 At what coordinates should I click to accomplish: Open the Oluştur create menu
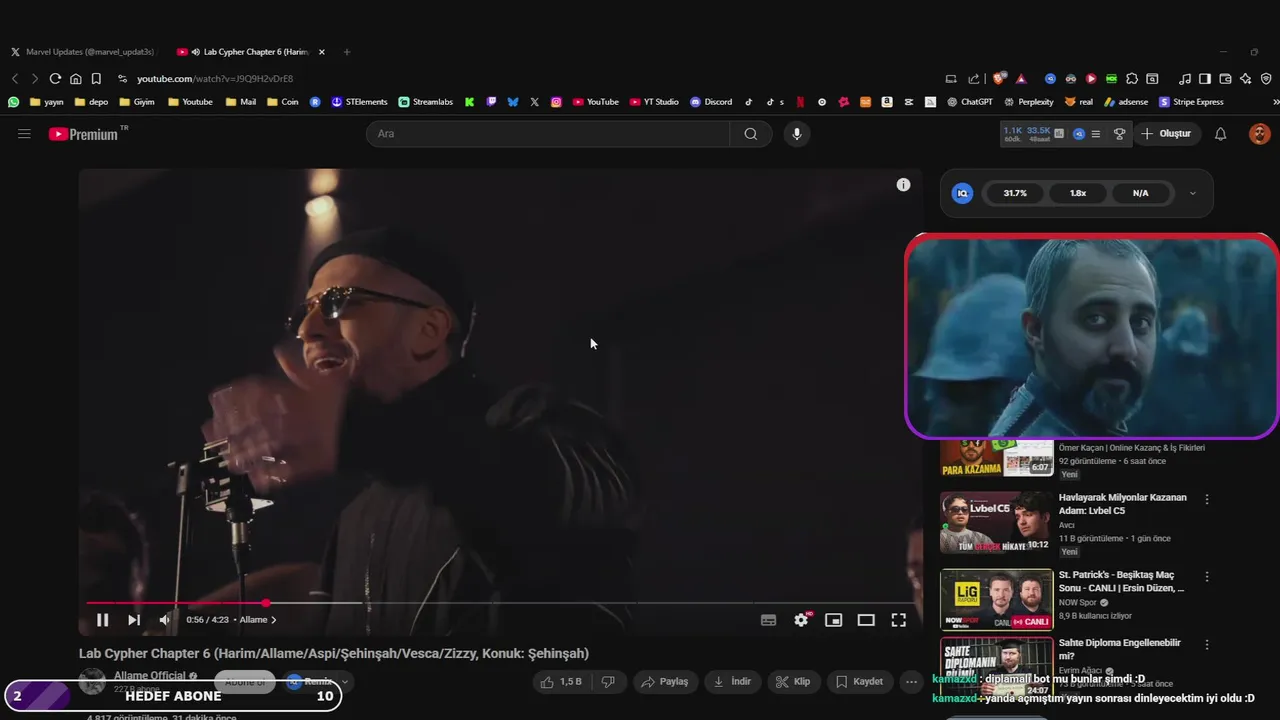tap(1166, 134)
